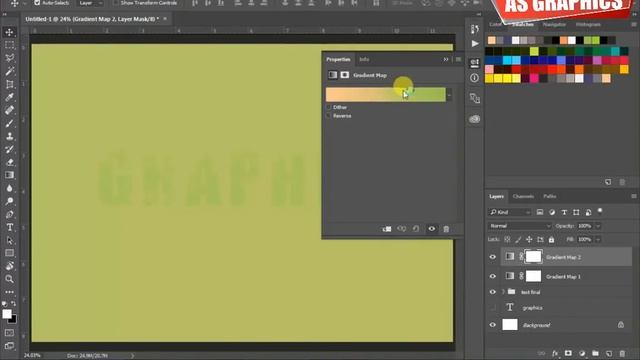Open the gradient picker dropdown arrow
The image size is (640, 360).
[x=449, y=95]
